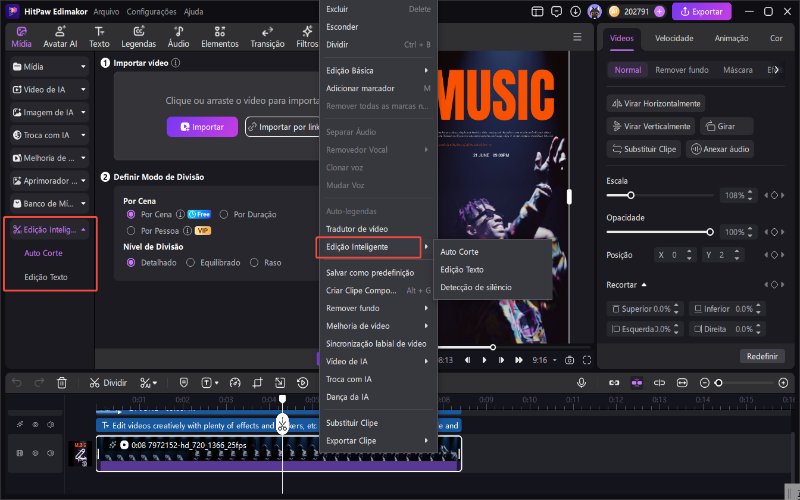Zoom out timeline with minus icon

705,383
